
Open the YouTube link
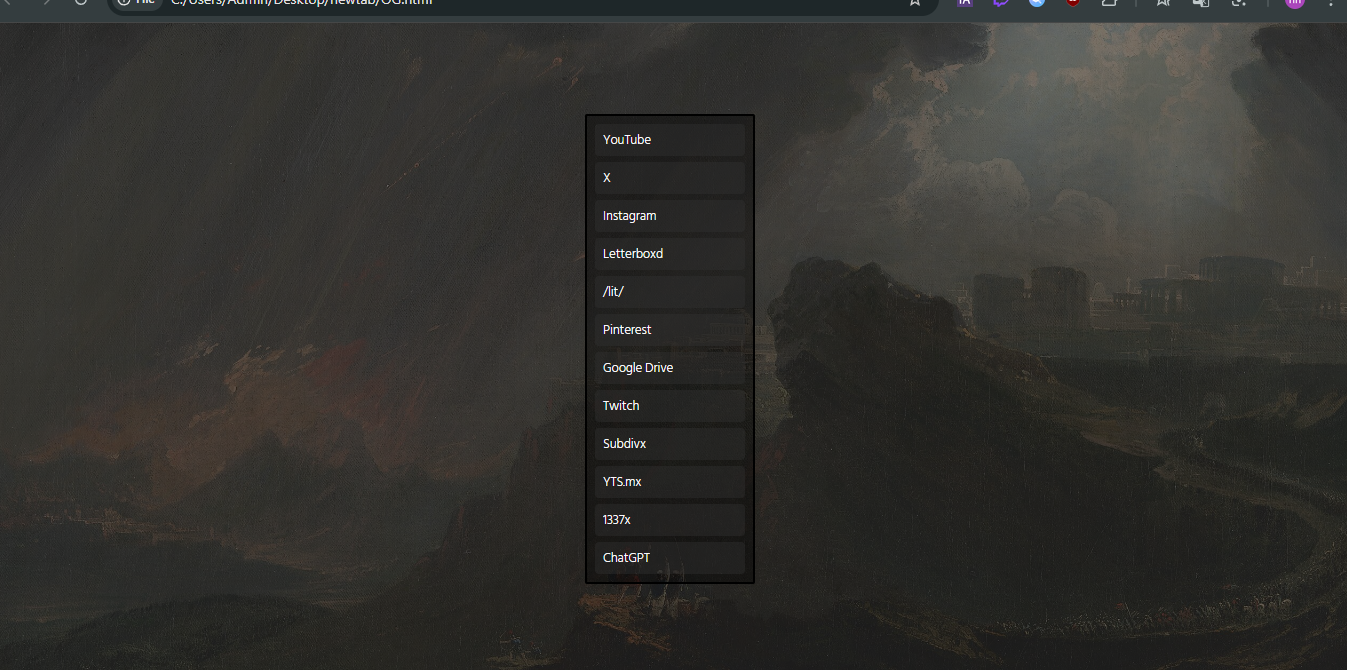[x=670, y=140]
